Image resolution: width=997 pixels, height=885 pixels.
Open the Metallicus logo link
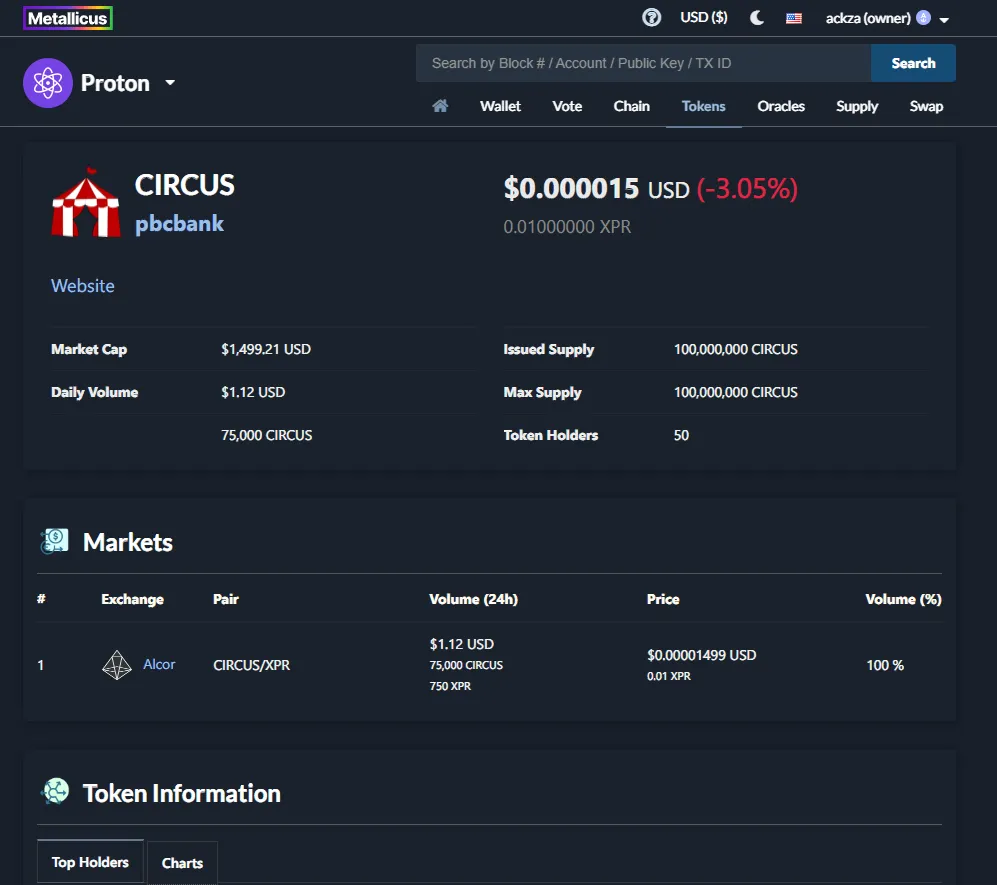click(67, 18)
